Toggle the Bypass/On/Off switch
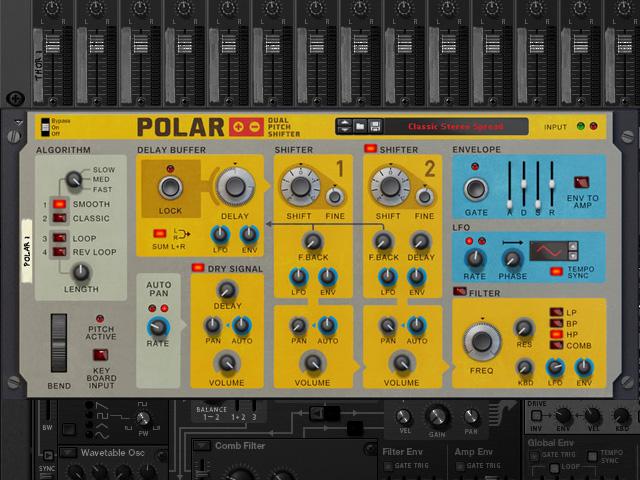This screenshot has height=480, width=640. coord(45,127)
